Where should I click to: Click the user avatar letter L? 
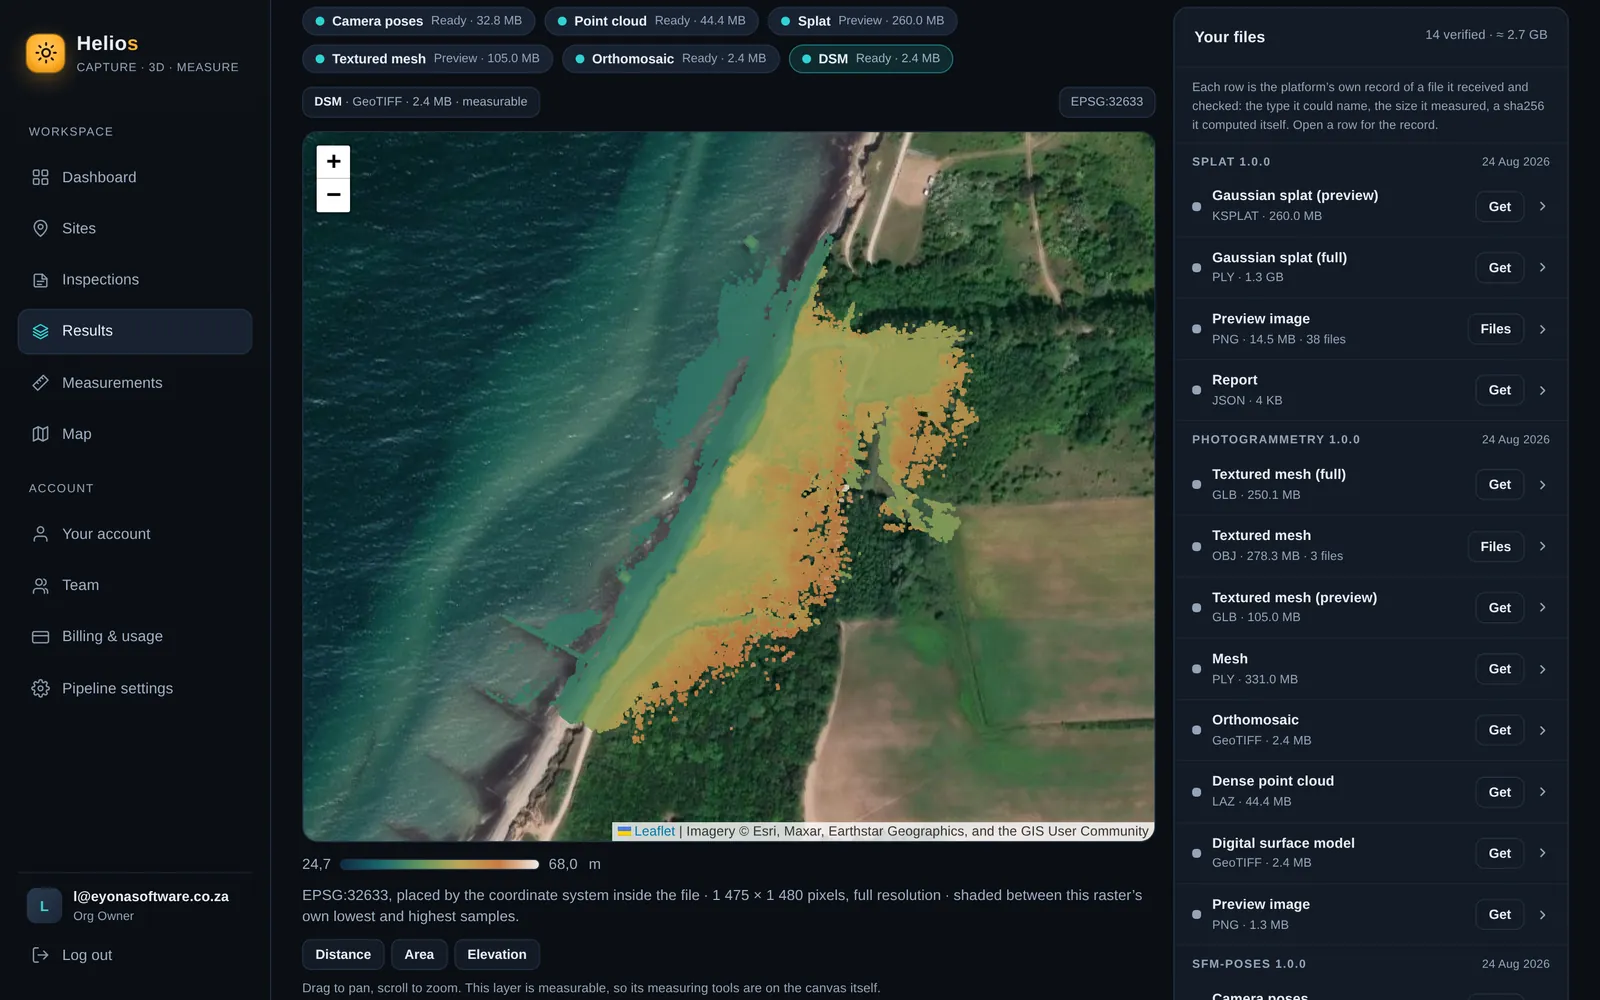click(44, 906)
